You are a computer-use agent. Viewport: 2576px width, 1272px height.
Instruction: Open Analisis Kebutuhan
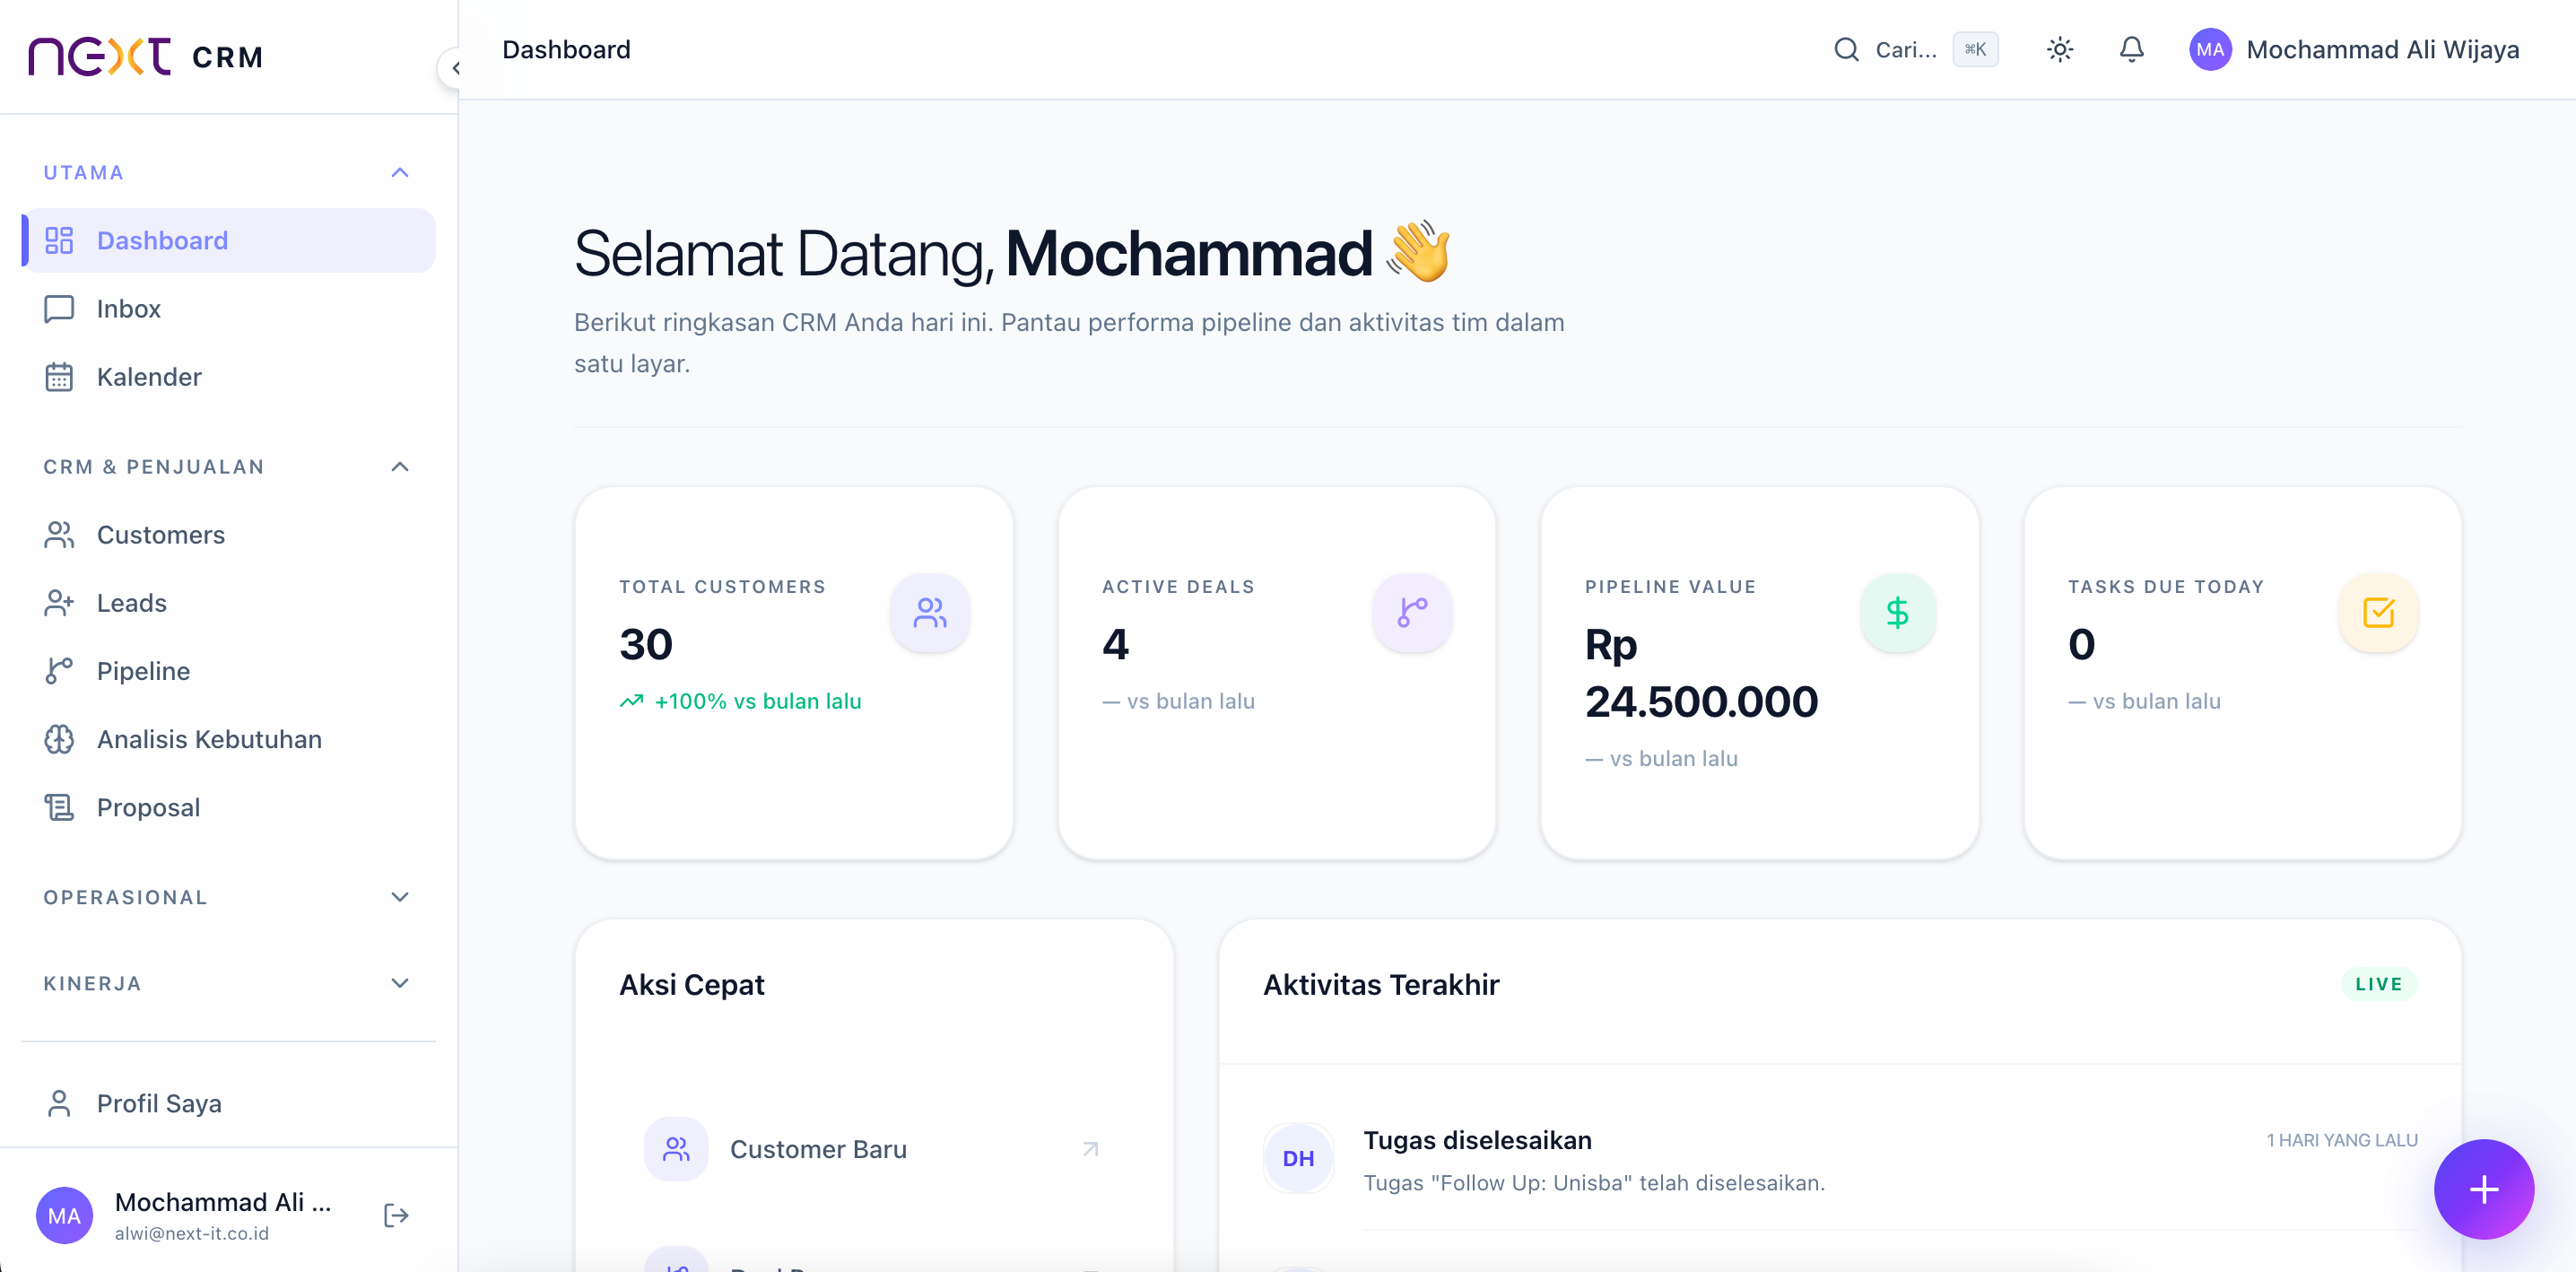click(228, 738)
